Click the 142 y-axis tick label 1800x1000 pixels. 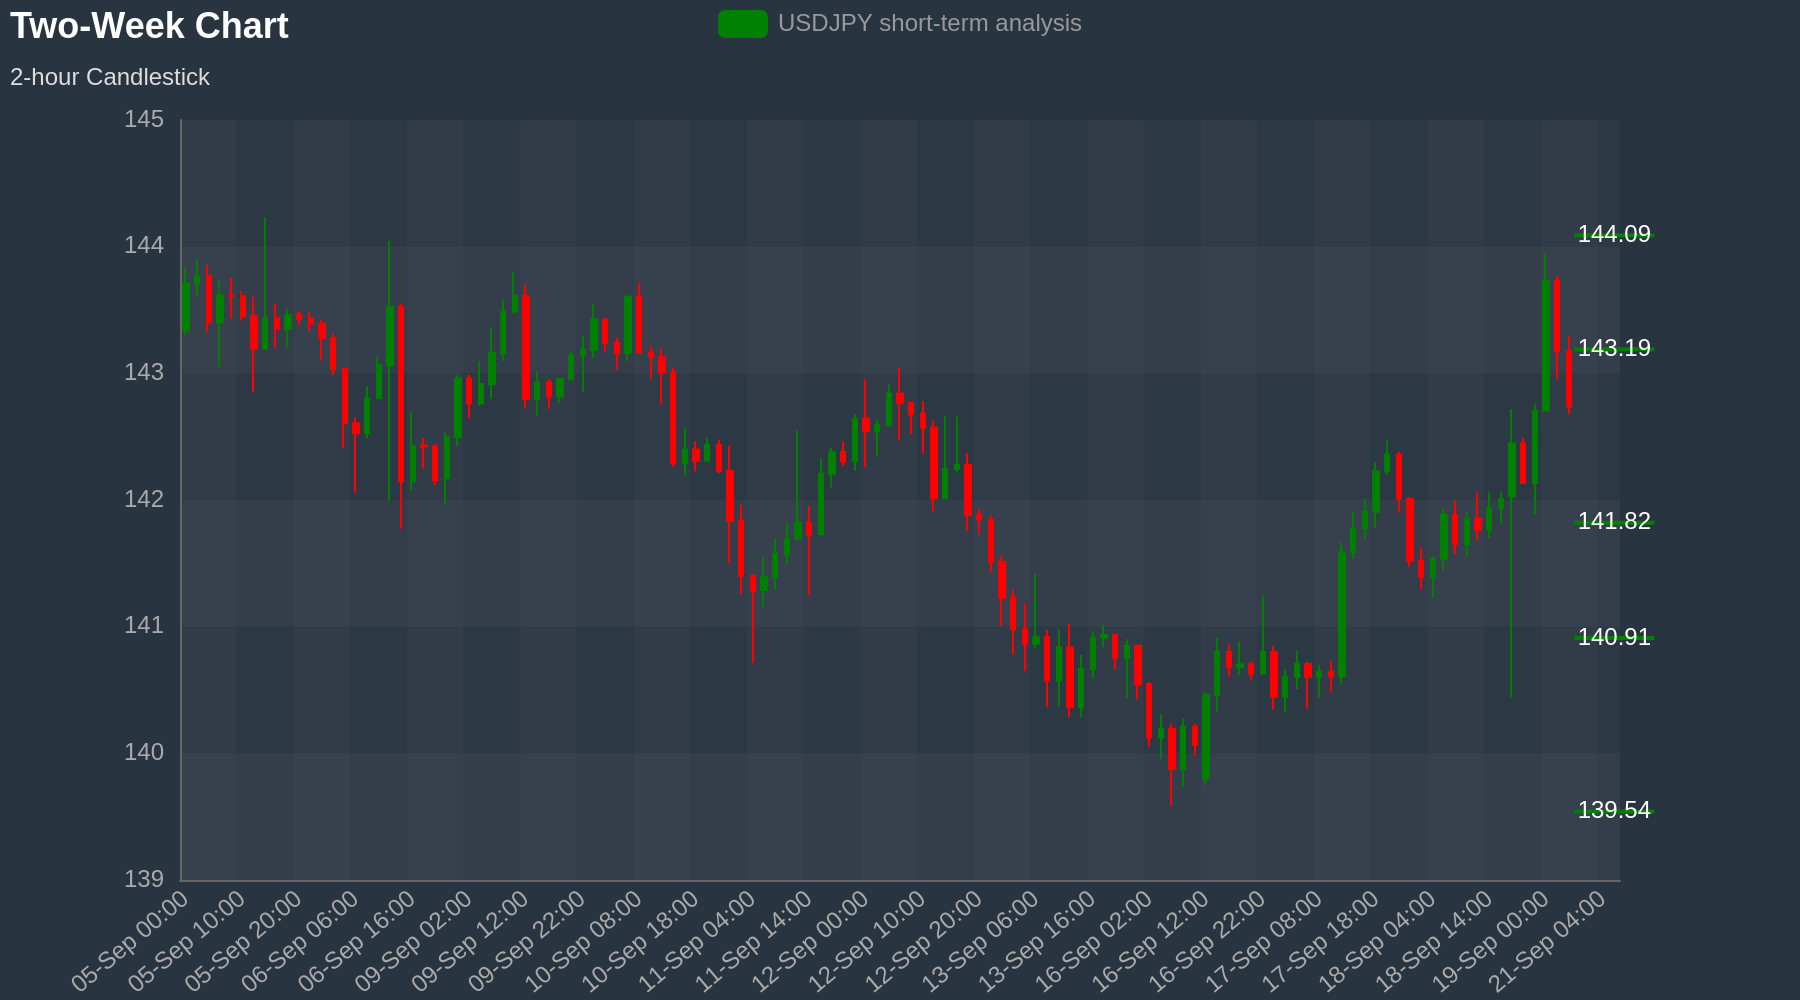tap(144, 499)
